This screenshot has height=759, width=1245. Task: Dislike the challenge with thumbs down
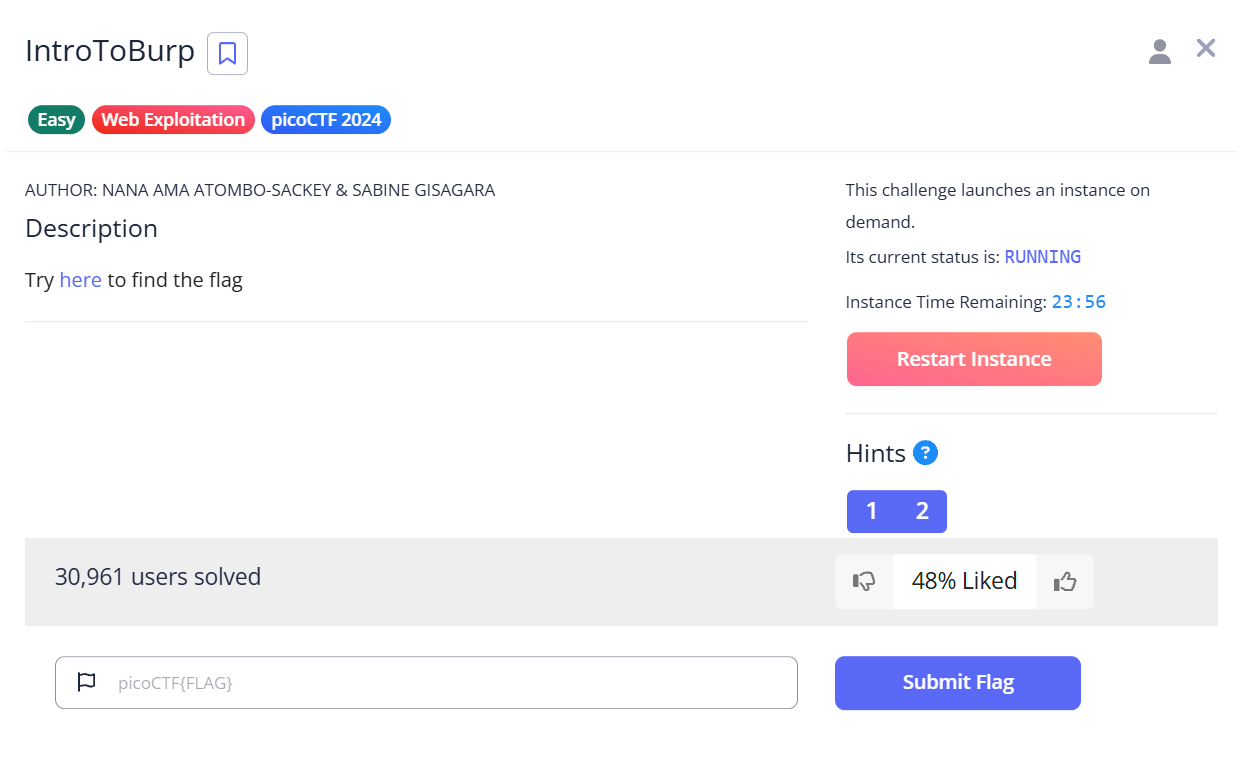[864, 581]
